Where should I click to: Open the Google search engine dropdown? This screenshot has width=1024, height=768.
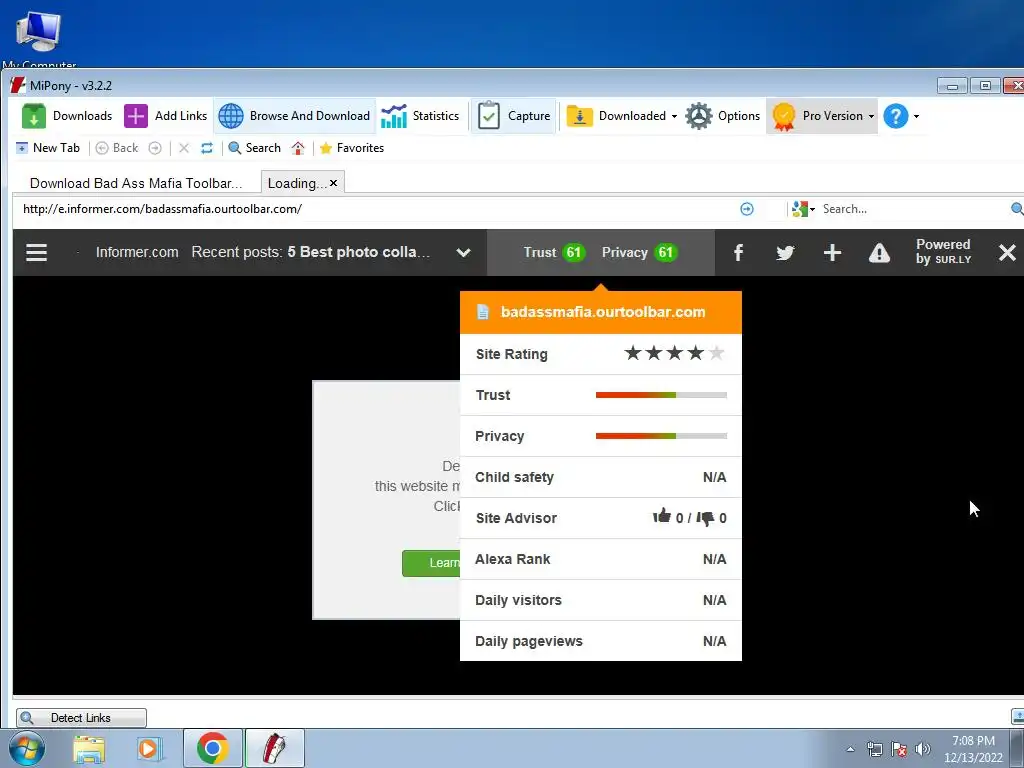(x=803, y=209)
